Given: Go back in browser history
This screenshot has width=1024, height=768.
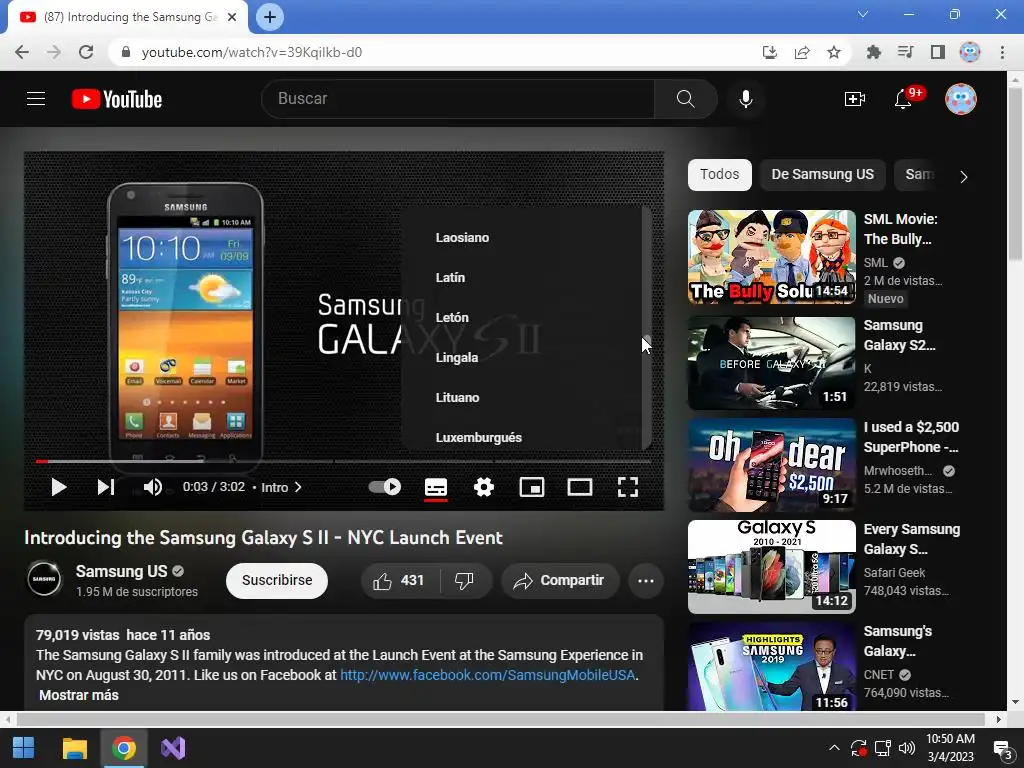Looking at the screenshot, I should click(22, 52).
